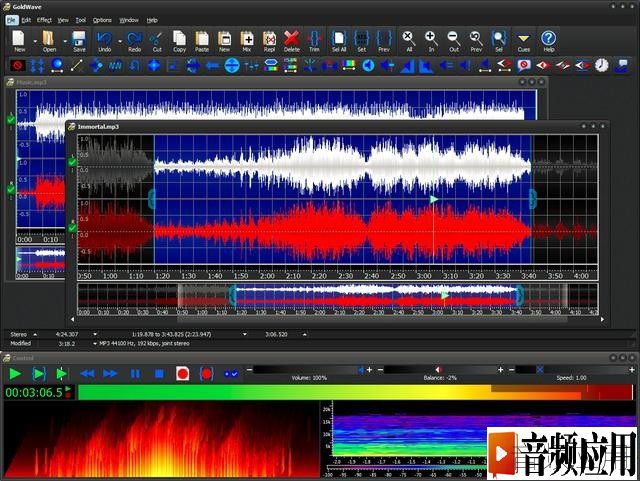Click the red censor effect icon
The width and height of the screenshot is (640, 481).
18,65
